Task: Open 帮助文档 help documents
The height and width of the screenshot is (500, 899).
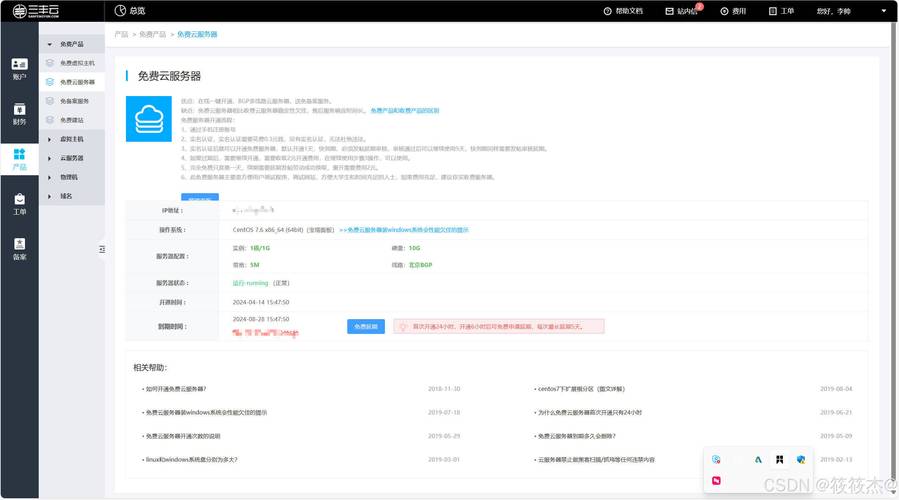Action: click(x=623, y=11)
